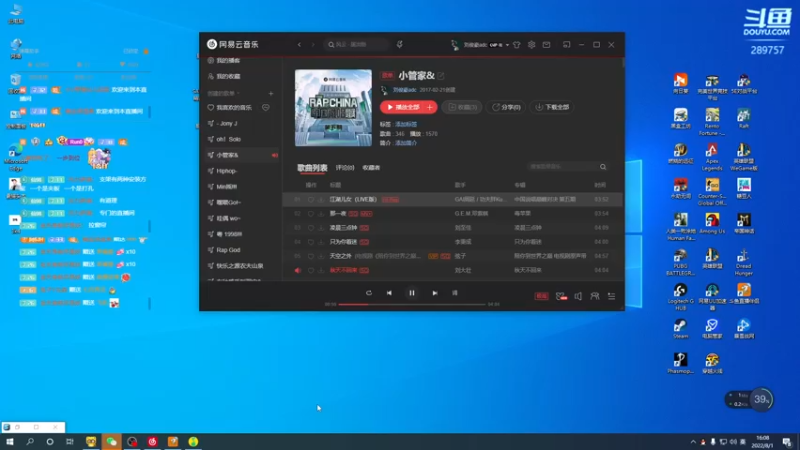Viewport: 800px width, 450px height.
Task: Click the 分享 share button
Action: coord(506,107)
